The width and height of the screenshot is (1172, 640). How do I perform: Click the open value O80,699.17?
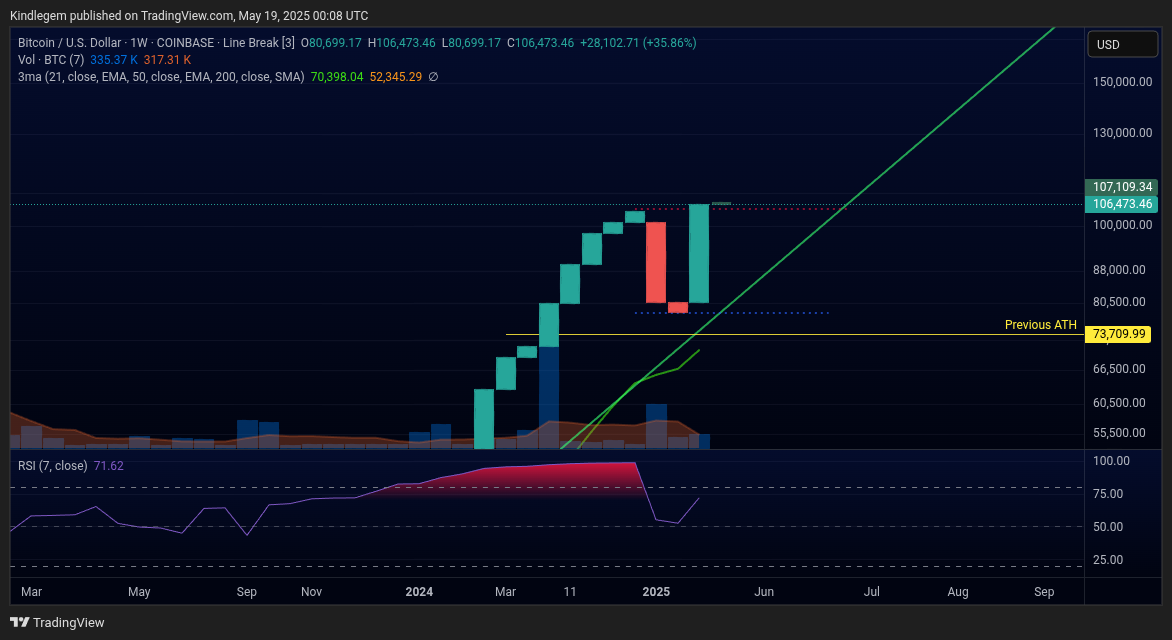click(331, 43)
